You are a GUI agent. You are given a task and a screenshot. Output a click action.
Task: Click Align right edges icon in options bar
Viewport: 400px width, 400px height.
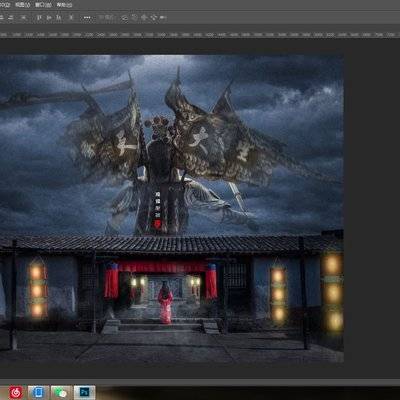point(11,18)
